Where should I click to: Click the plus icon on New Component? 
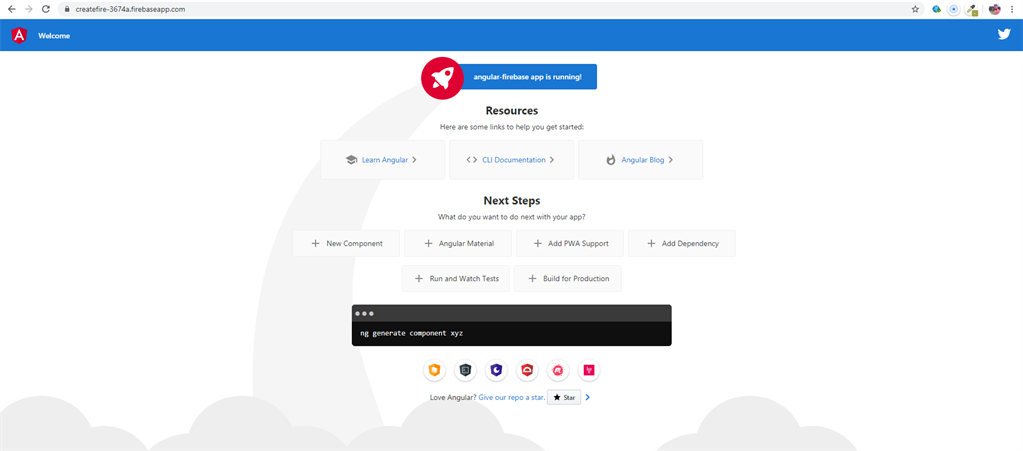click(316, 243)
